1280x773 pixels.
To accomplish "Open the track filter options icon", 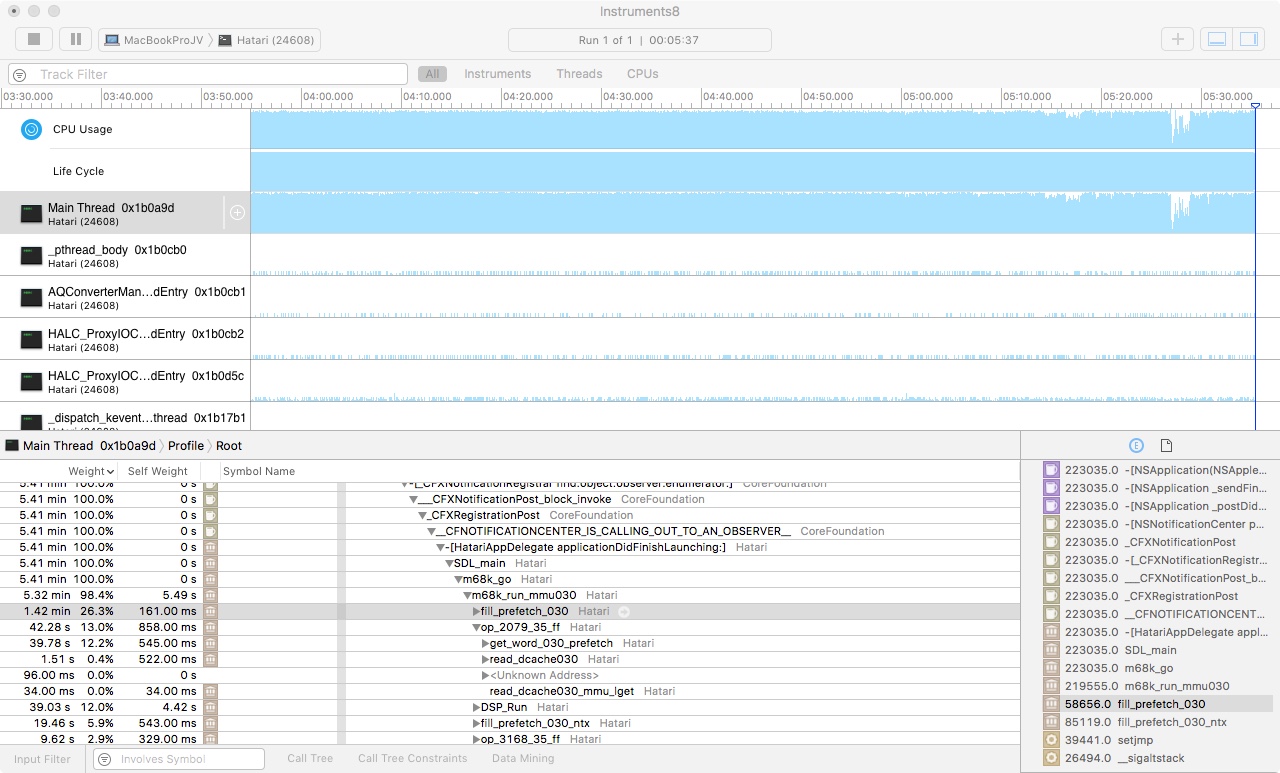I will coord(20,75).
